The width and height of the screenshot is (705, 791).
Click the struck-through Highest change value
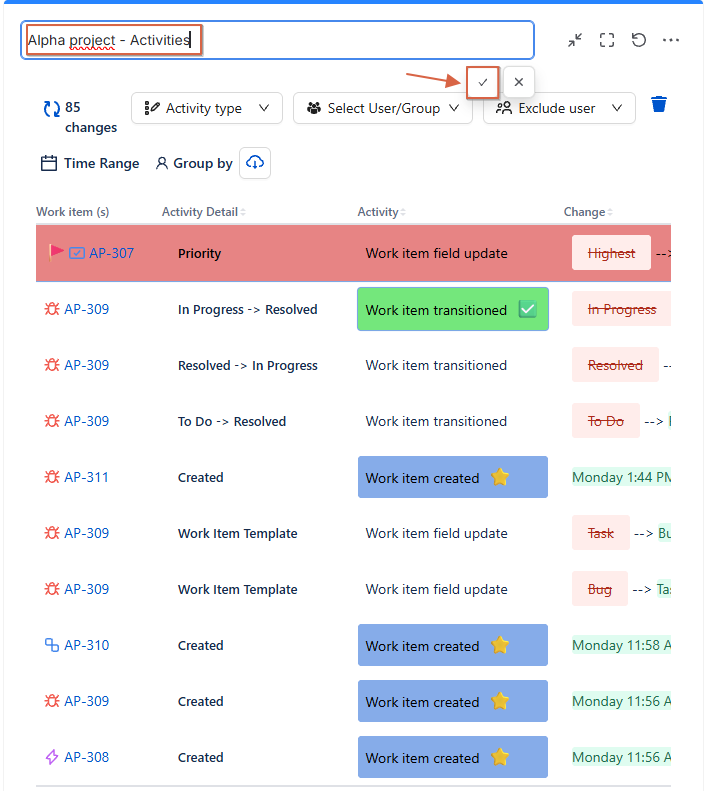(x=611, y=253)
